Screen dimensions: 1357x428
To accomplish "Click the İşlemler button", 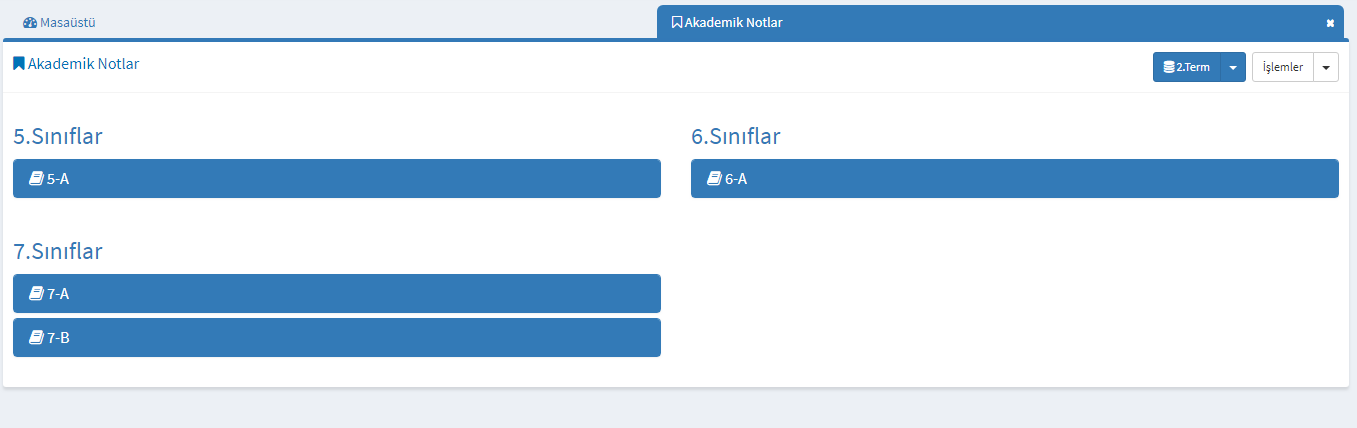I will (1282, 68).
